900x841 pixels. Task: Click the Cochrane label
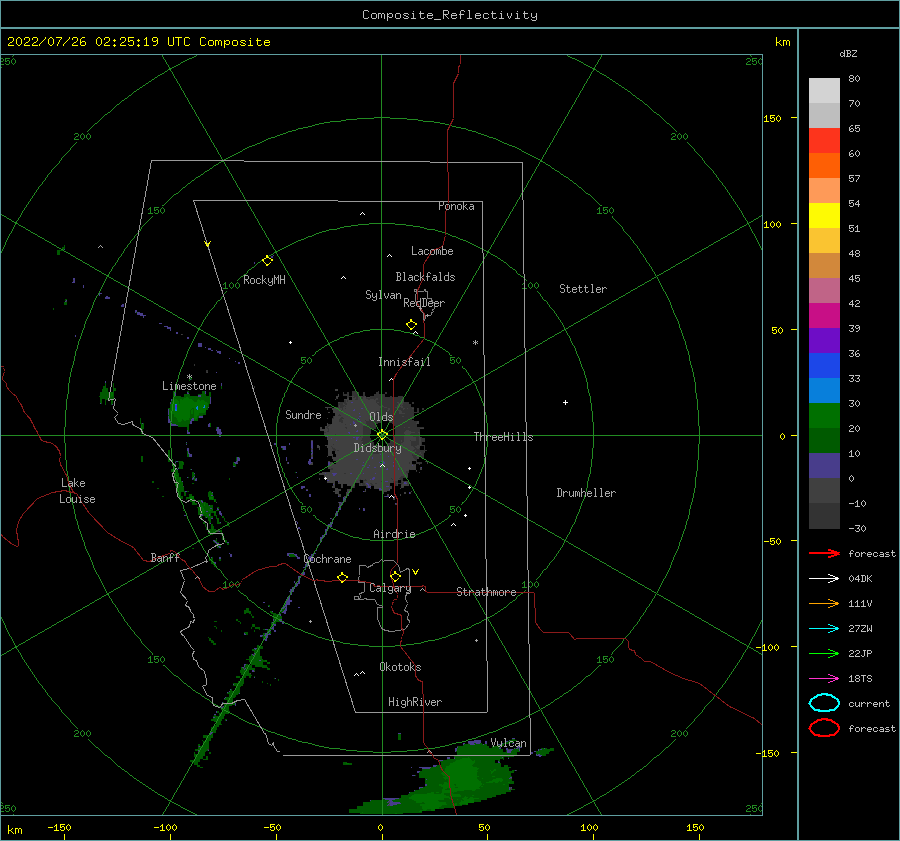point(327,559)
